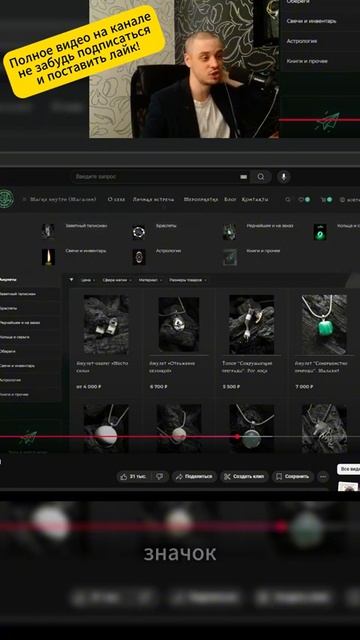This screenshot has width=360, height=640.
Task: Click the white round pendant photo in second row
Action: [x=106, y=429]
